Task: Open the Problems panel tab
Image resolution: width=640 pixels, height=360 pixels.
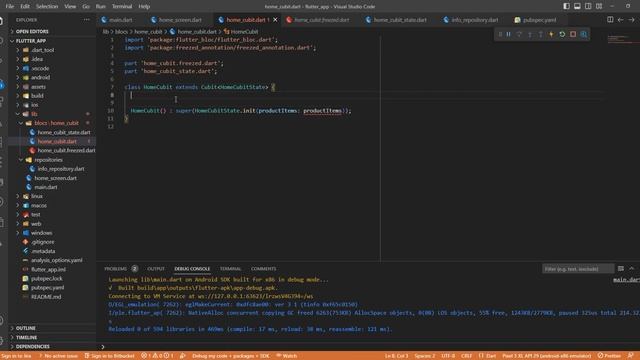Action: [120, 269]
